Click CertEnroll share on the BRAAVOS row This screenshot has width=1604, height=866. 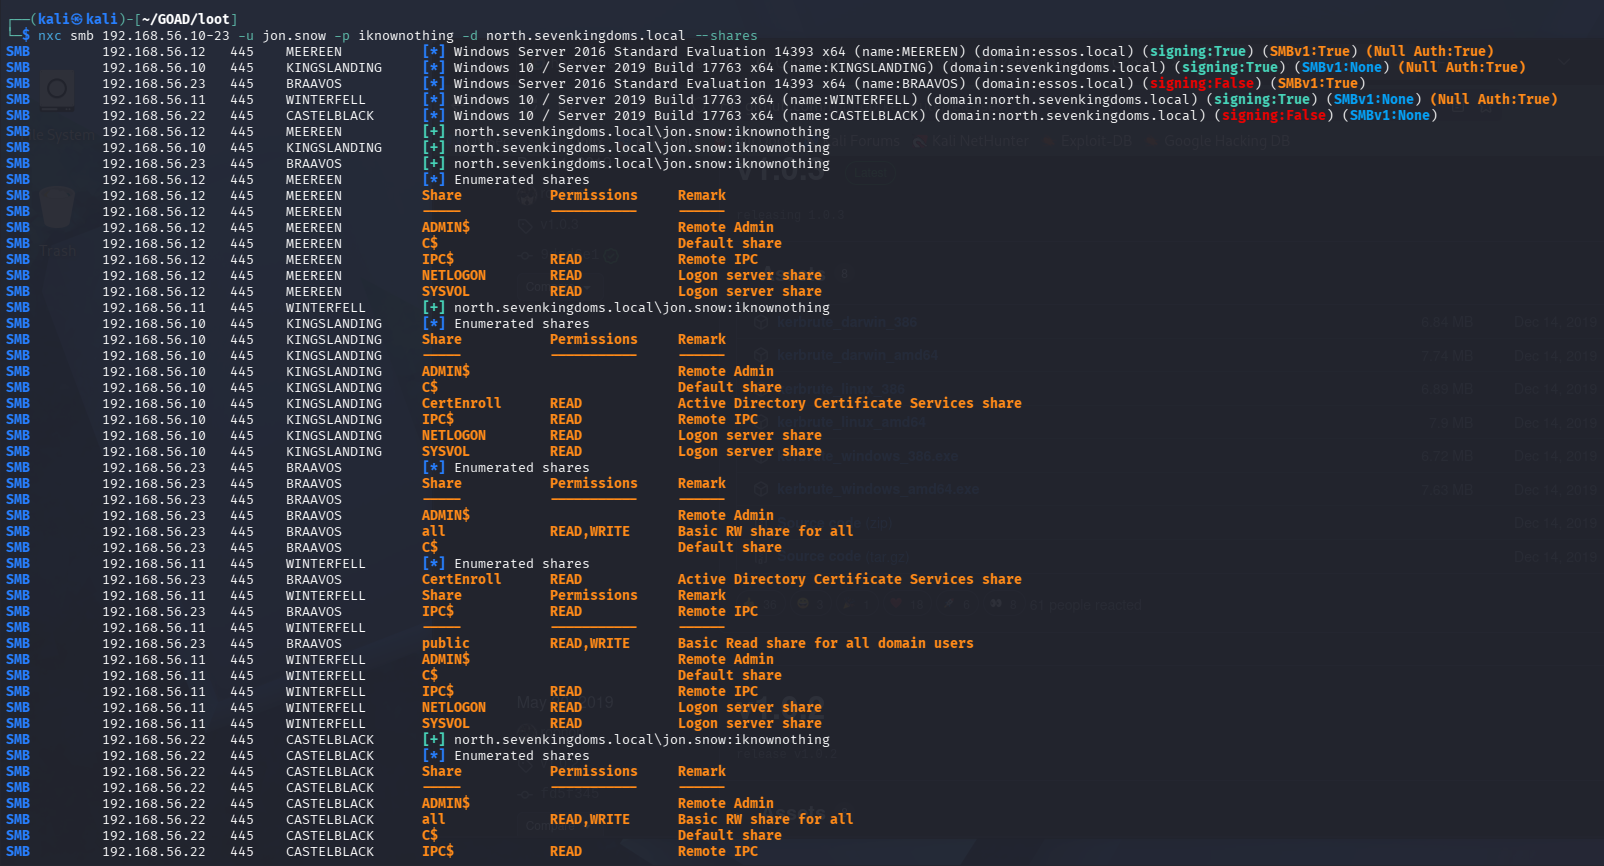pyautogui.click(x=462, y=579)
